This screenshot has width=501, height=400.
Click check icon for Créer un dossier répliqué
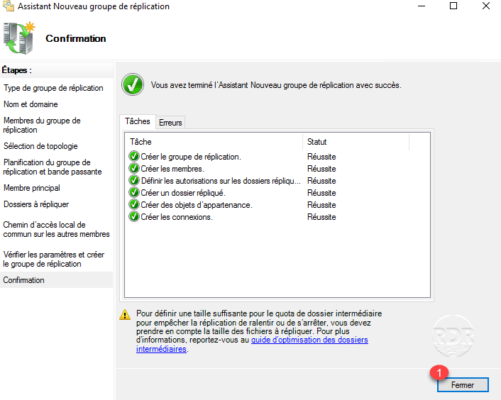[x=134, y=192]
